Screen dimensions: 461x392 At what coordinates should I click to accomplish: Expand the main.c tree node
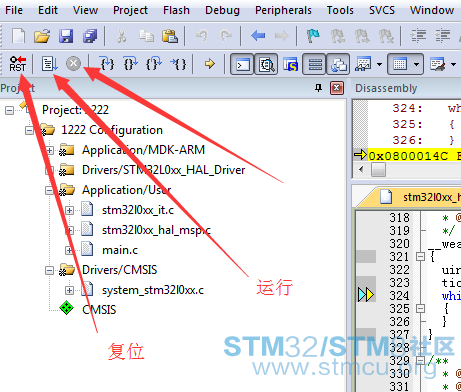point(69,250)
